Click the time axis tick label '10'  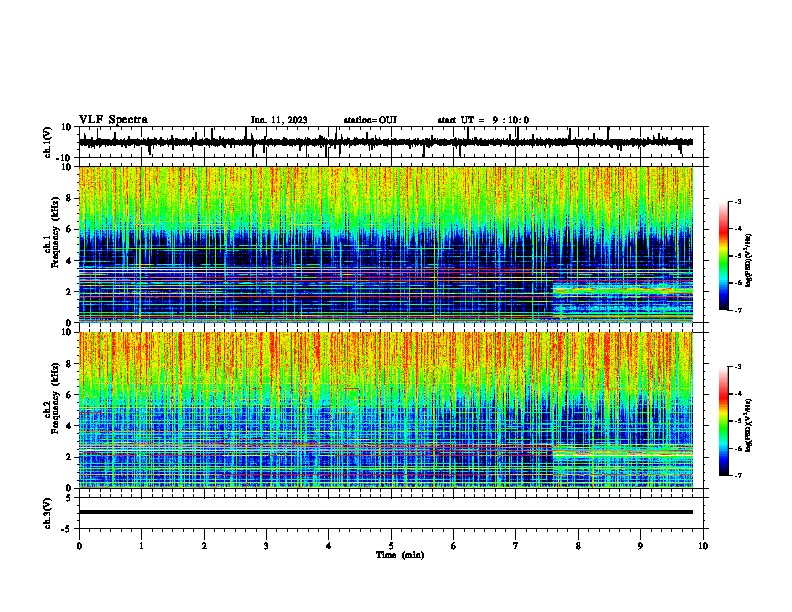tap(703, 546)
